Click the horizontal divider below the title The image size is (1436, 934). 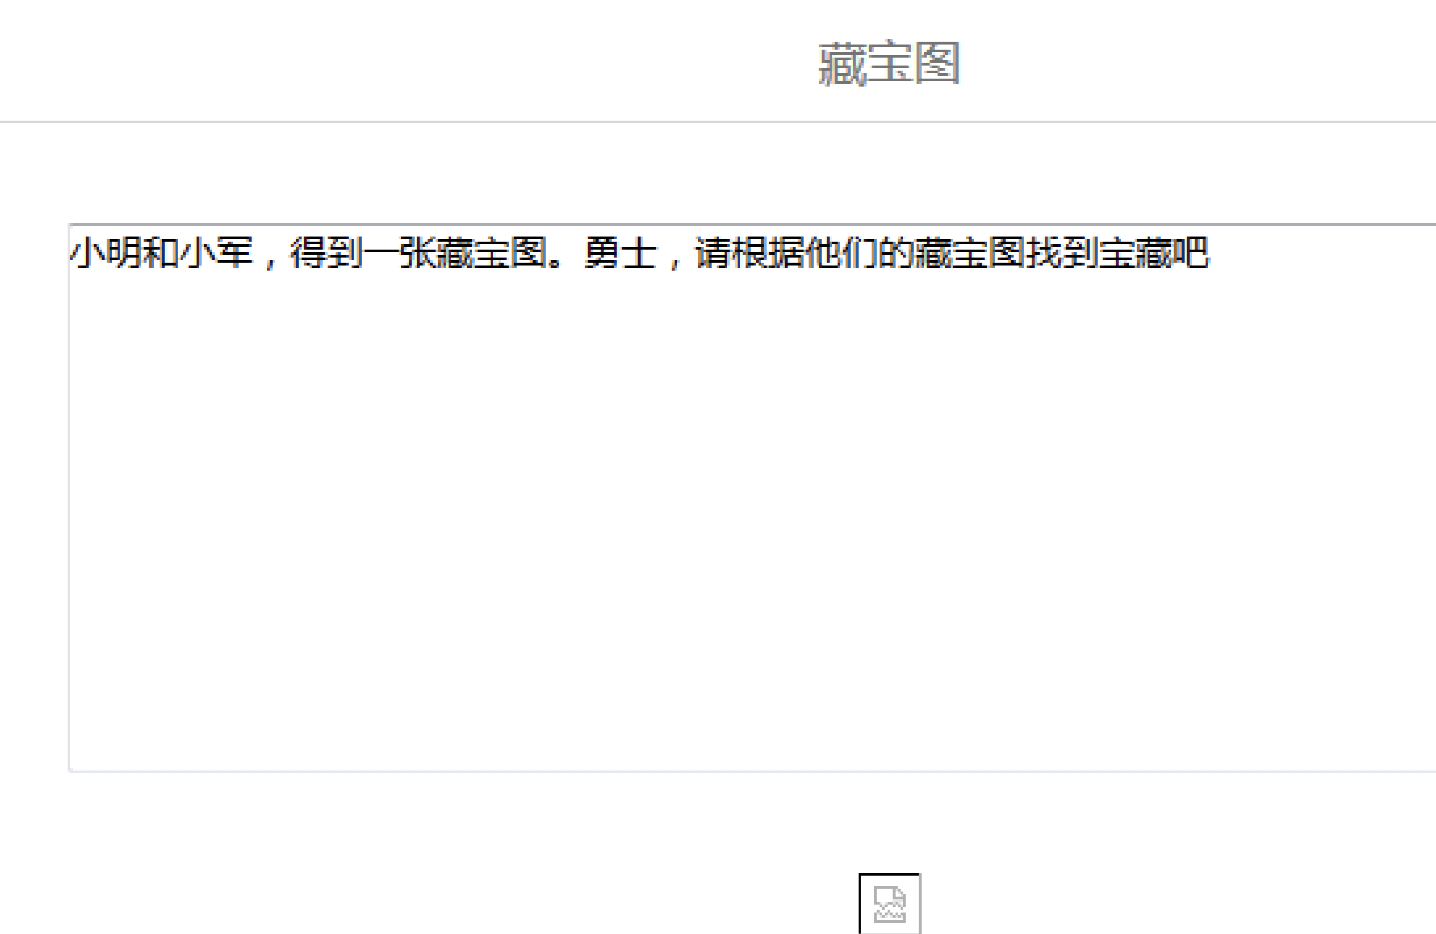pos(718,122)
